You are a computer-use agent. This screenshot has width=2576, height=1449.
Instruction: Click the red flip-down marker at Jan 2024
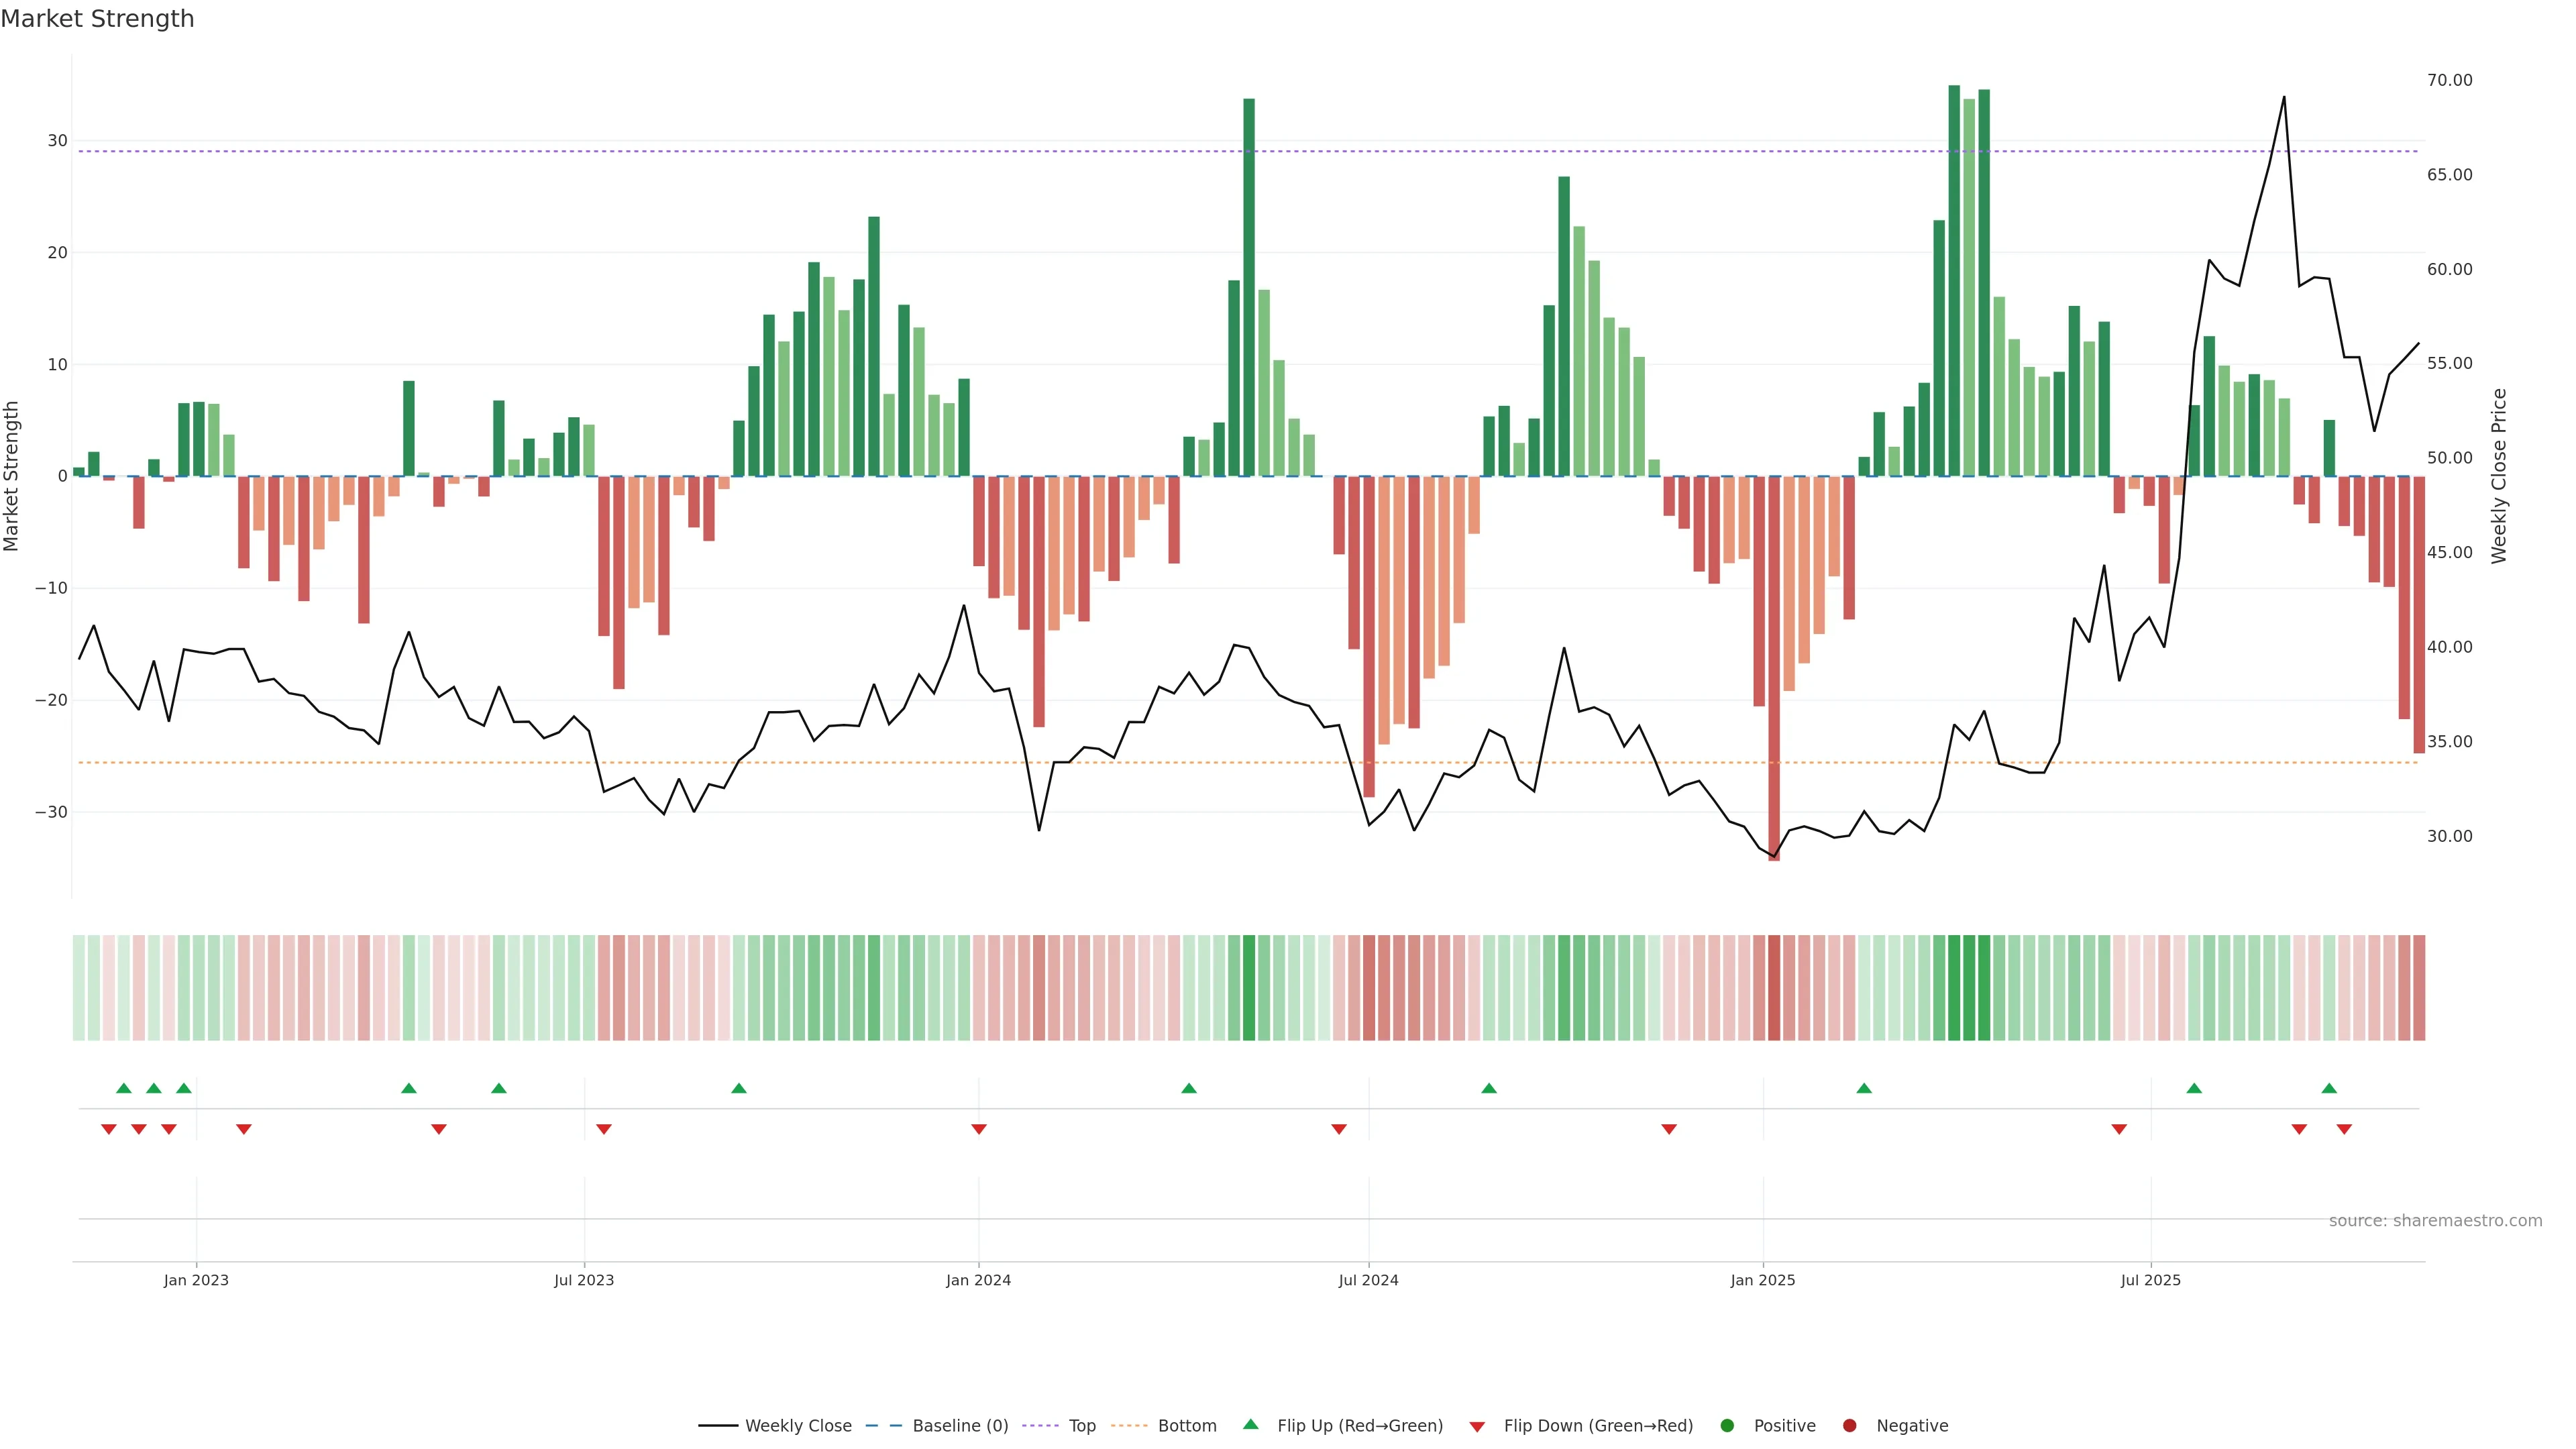979,1129
